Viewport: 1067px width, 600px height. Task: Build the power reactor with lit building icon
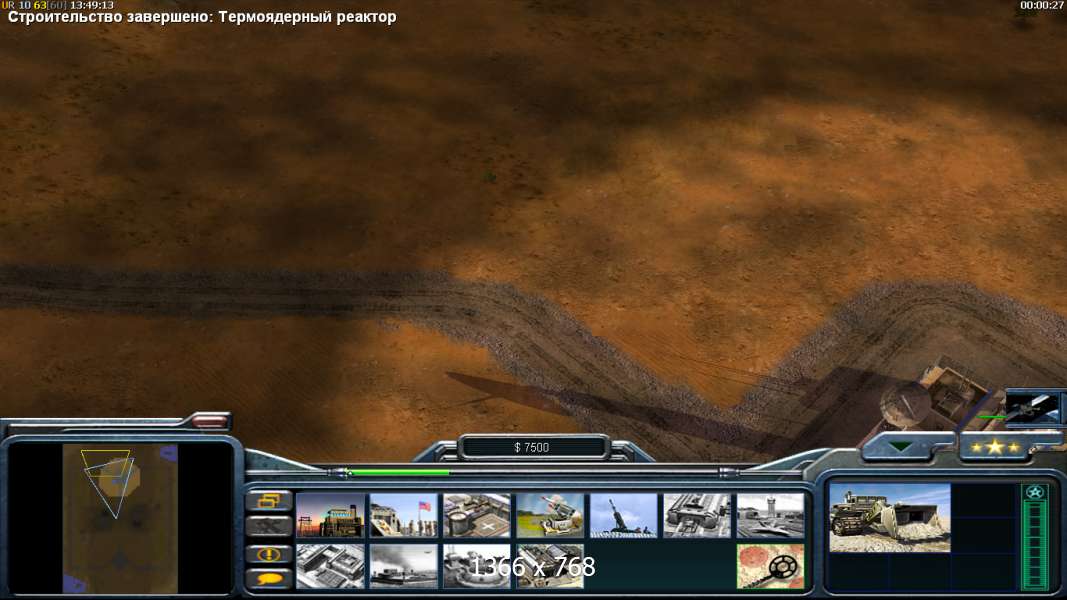[x=330, y=515]
